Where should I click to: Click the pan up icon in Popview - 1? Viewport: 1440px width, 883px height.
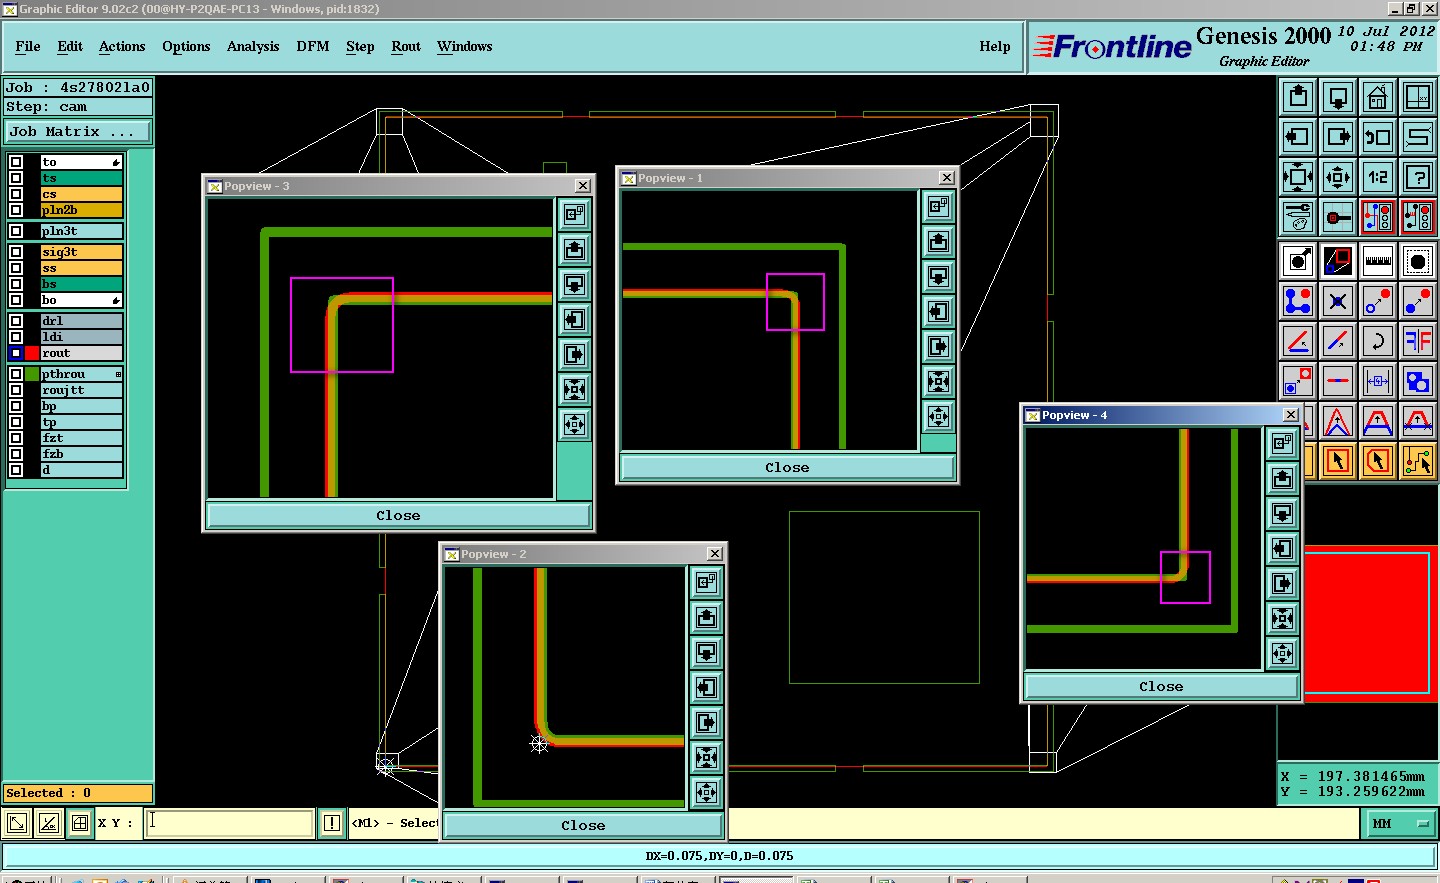[x=938, y=241]
